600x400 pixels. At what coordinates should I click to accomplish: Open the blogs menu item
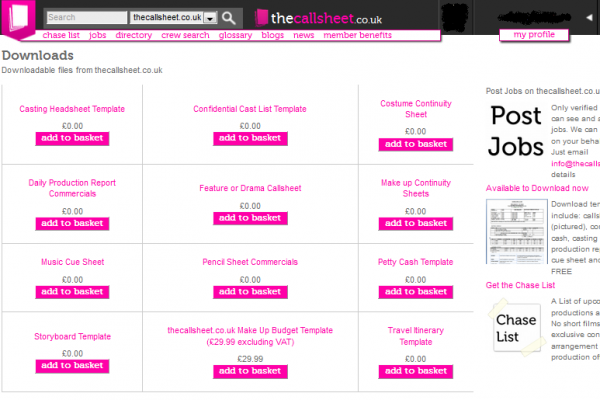(272, 35)
